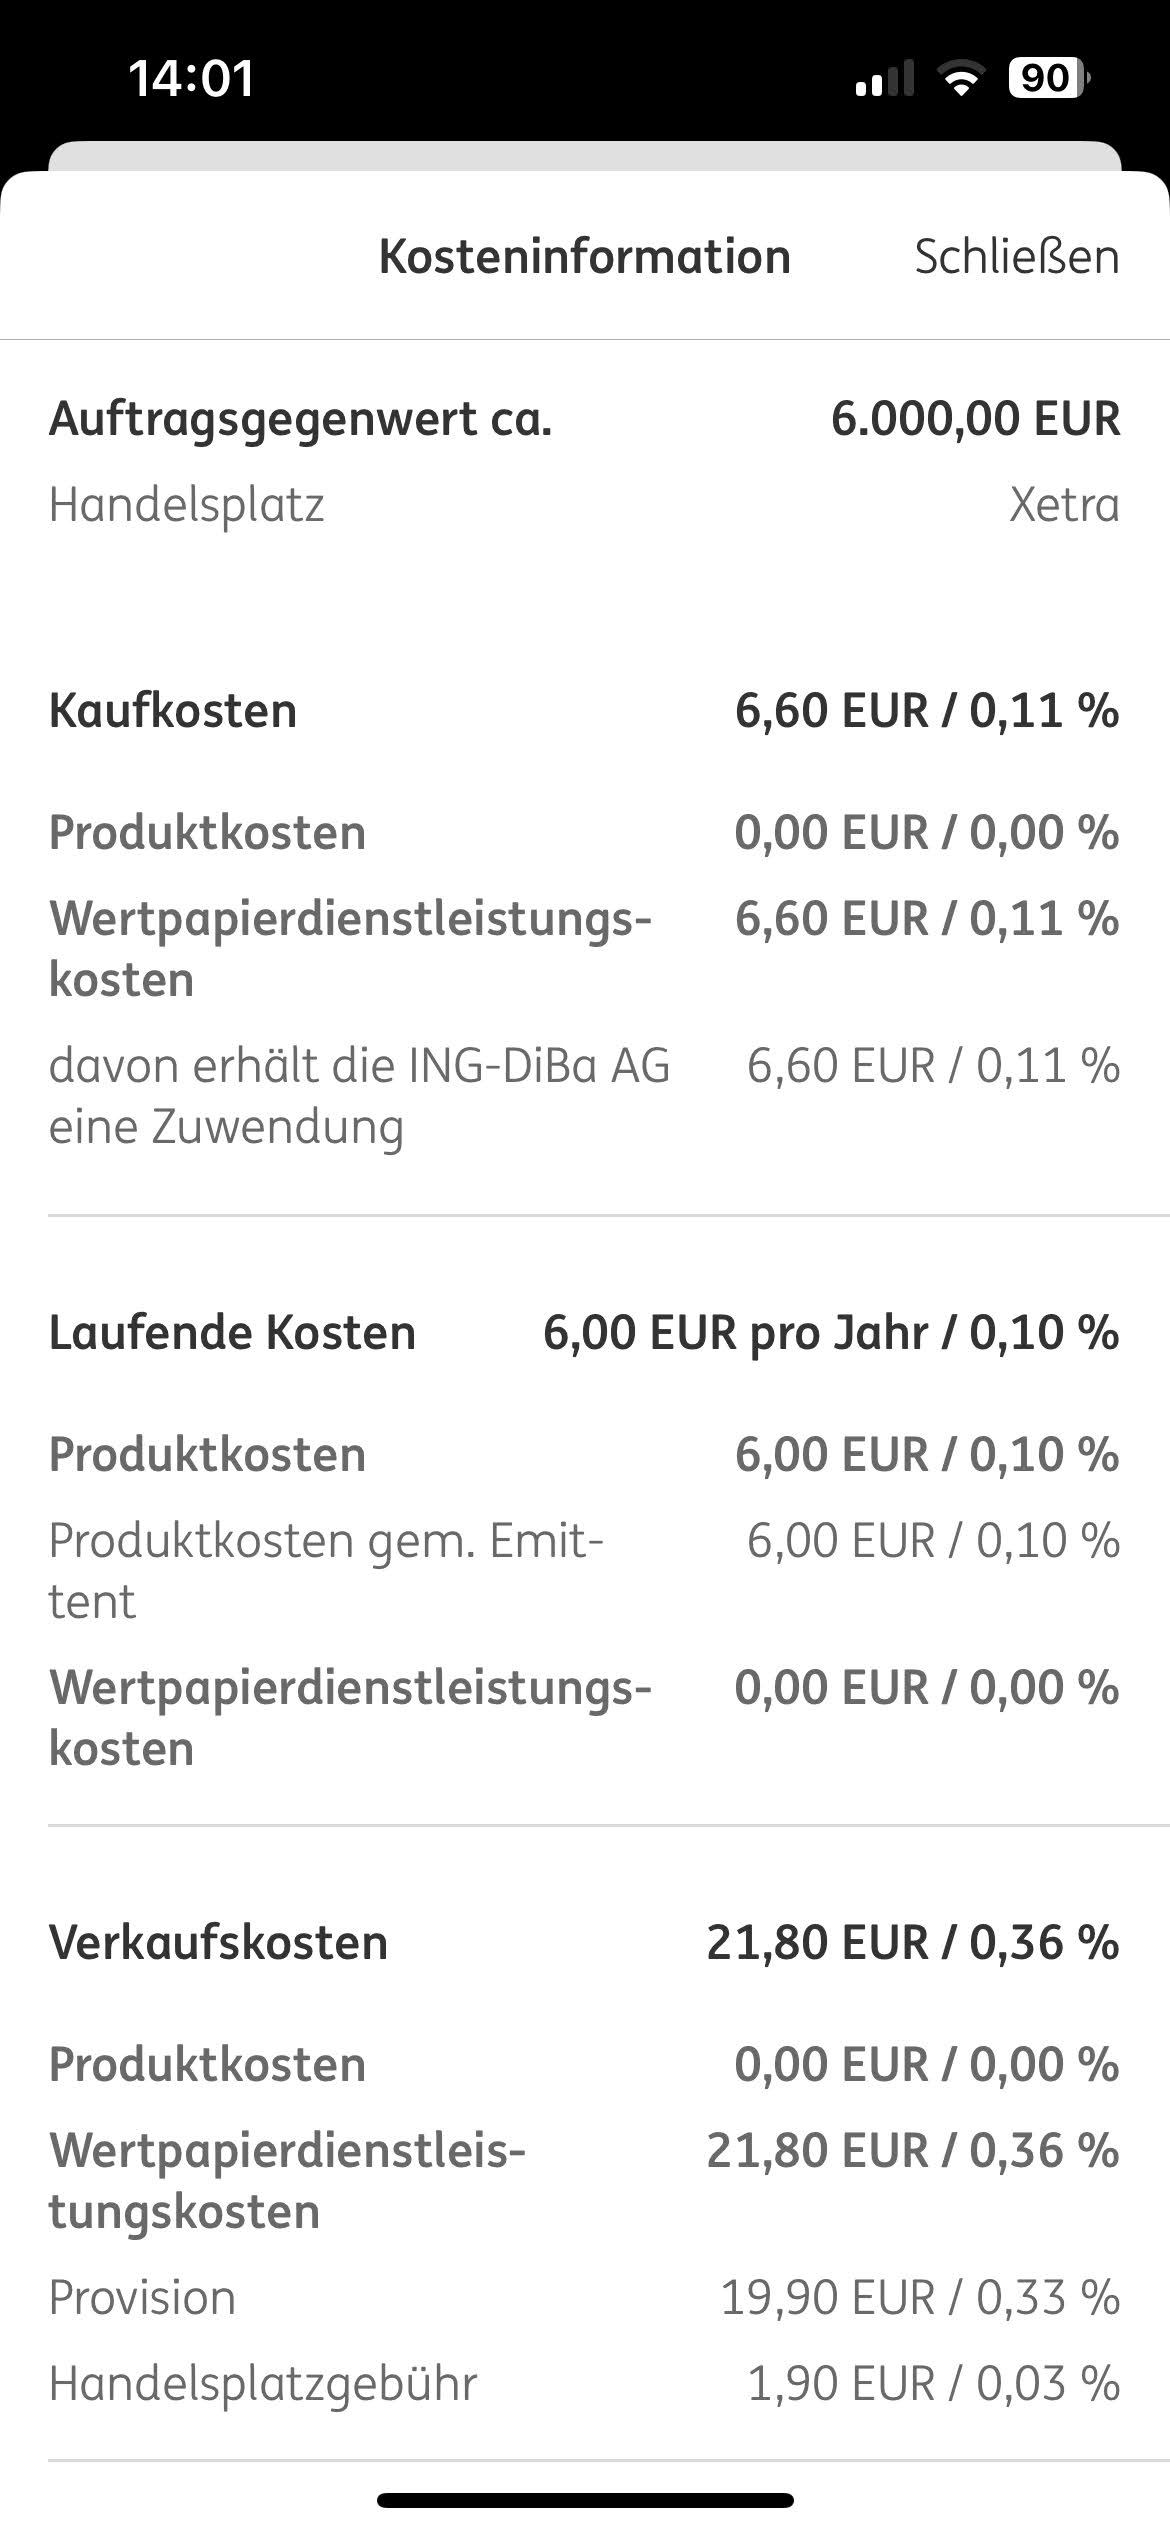Tap the Verkaufskosten section heading

point(218,1943)
